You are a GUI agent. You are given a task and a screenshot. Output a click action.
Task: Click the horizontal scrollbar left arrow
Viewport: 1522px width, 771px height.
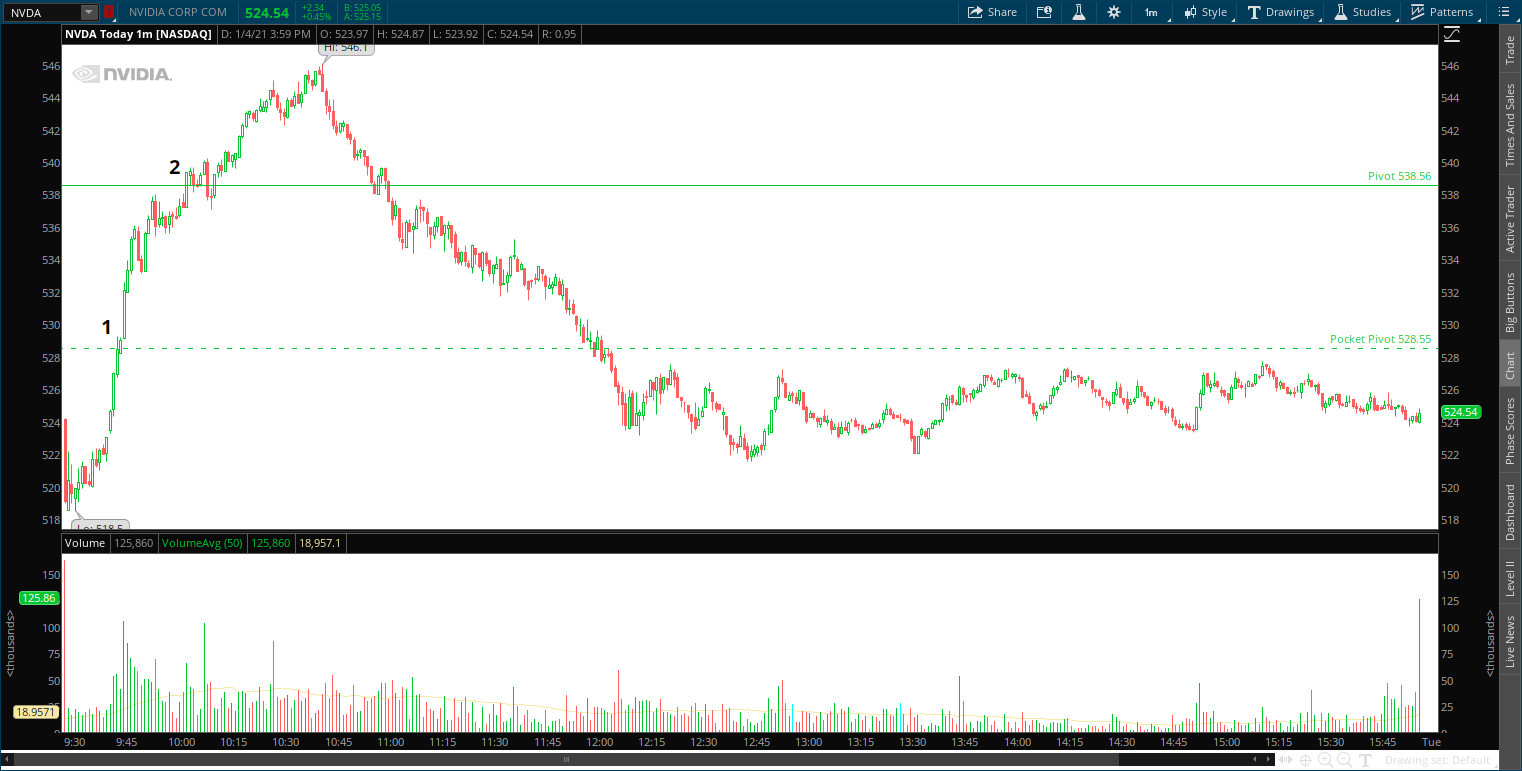[8, 760]
